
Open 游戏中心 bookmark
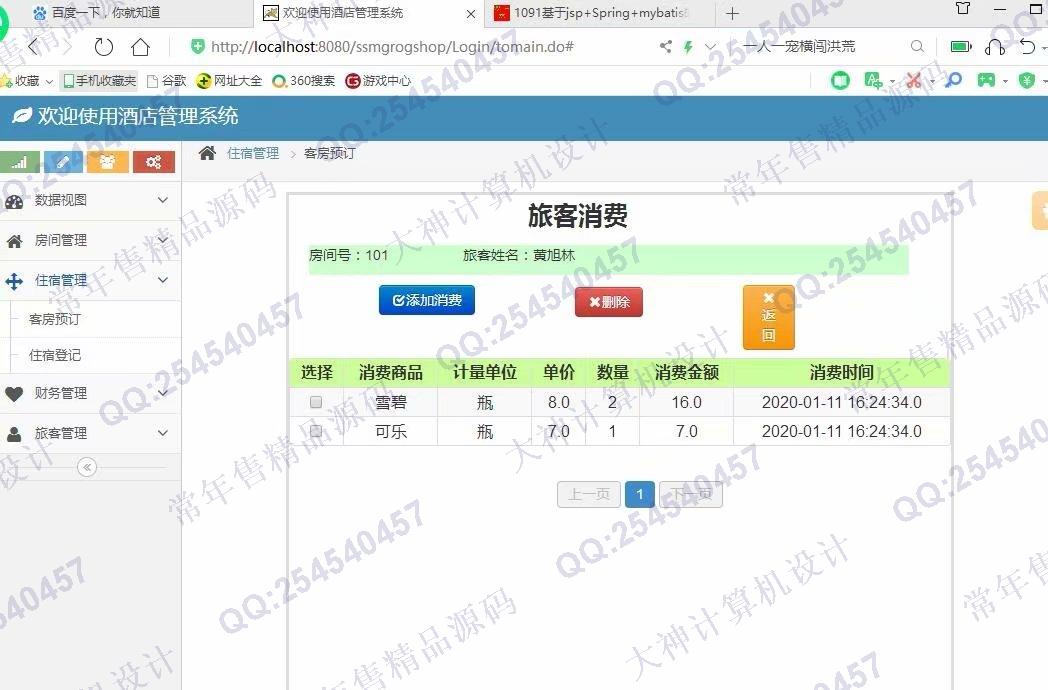(x=378, y=81)
